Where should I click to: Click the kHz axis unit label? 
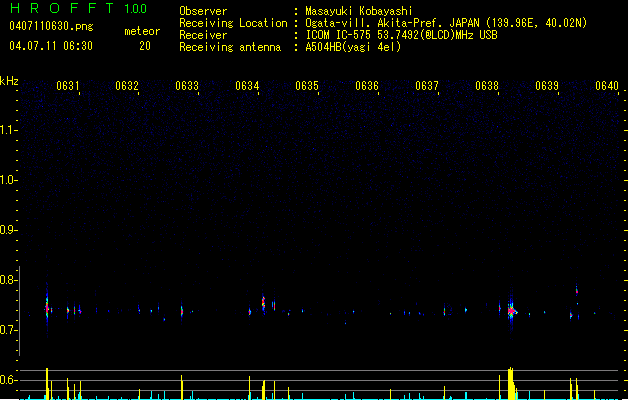(x=9, y=81)
